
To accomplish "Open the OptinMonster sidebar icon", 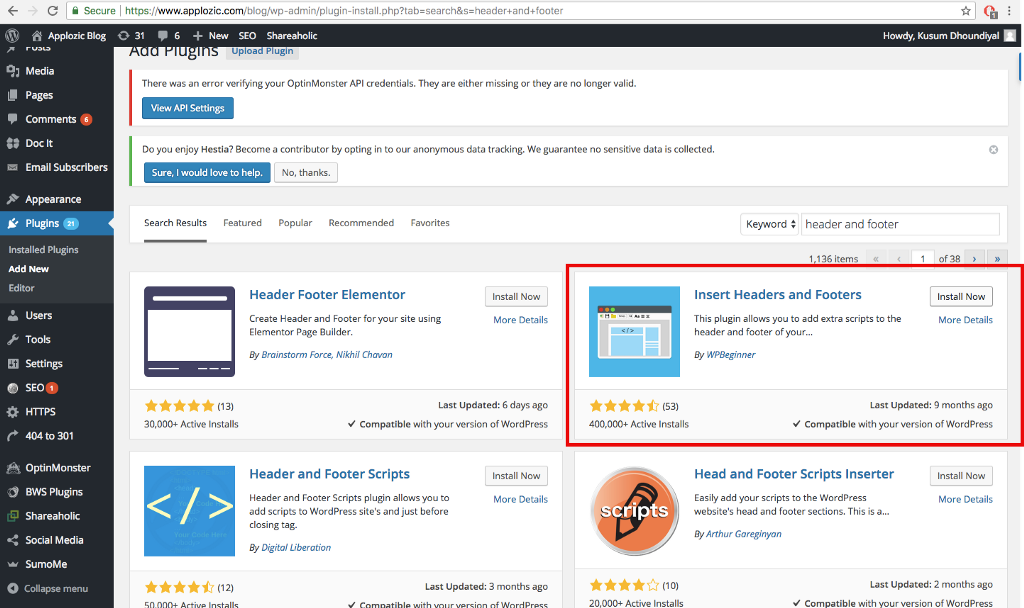I will coord(13,467).
